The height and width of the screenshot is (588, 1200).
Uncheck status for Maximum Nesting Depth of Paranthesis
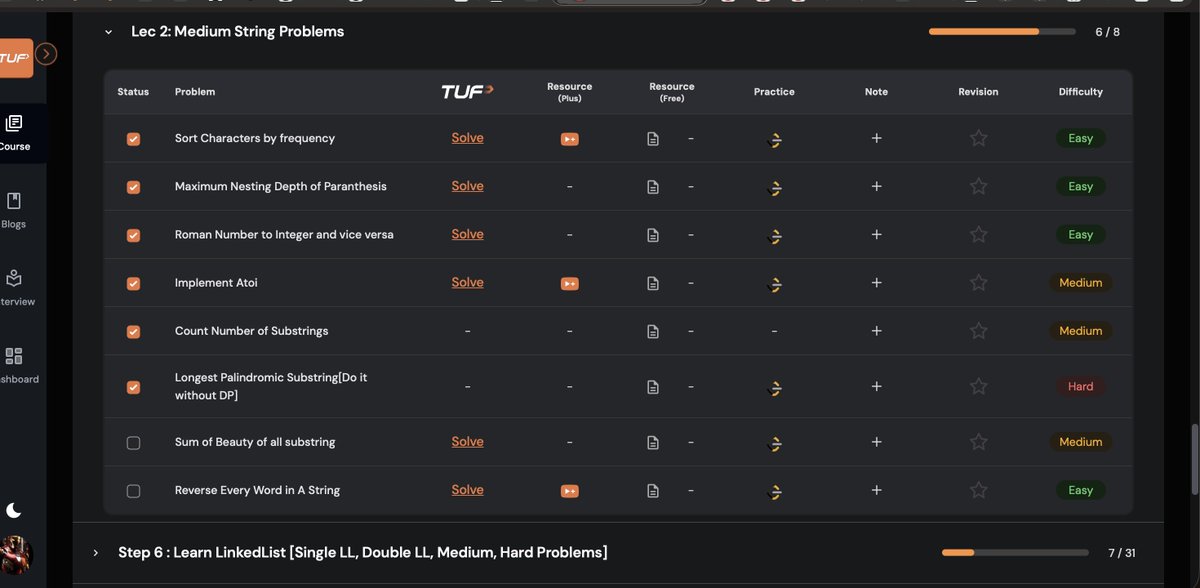(133, 187)
